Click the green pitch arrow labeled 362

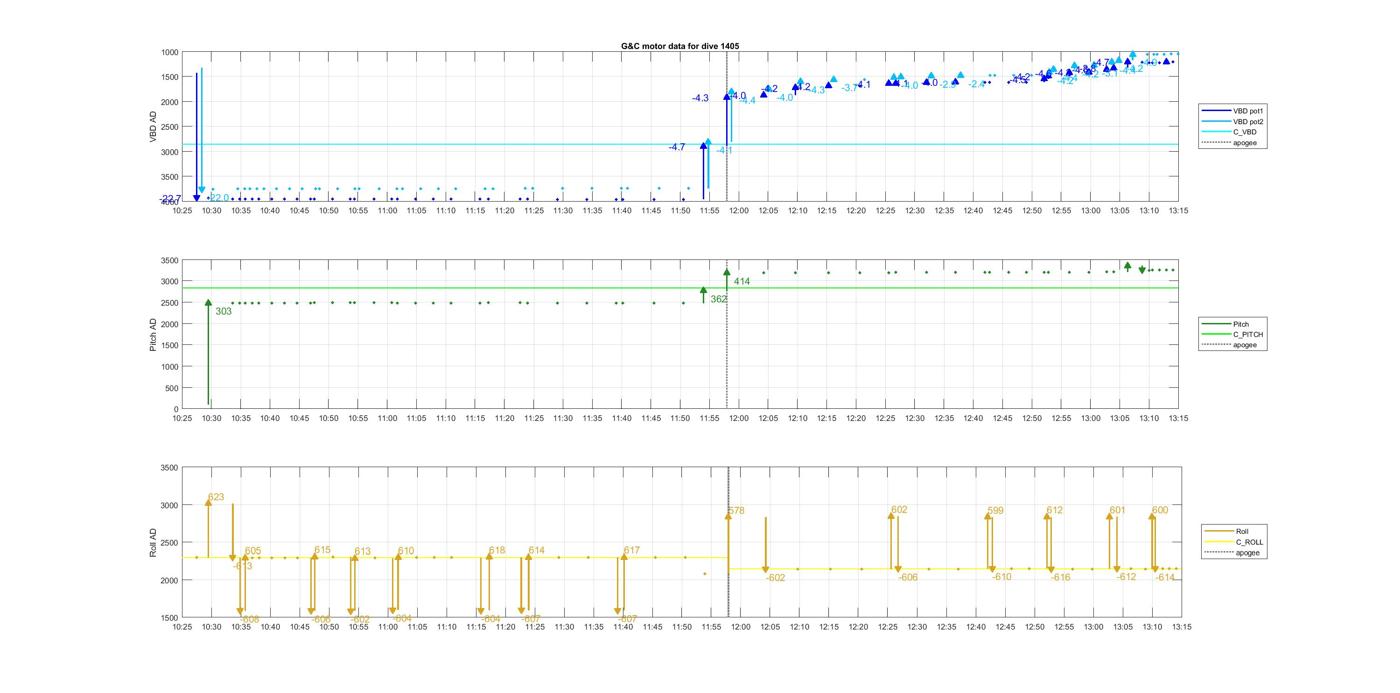[x=703, y=295]
